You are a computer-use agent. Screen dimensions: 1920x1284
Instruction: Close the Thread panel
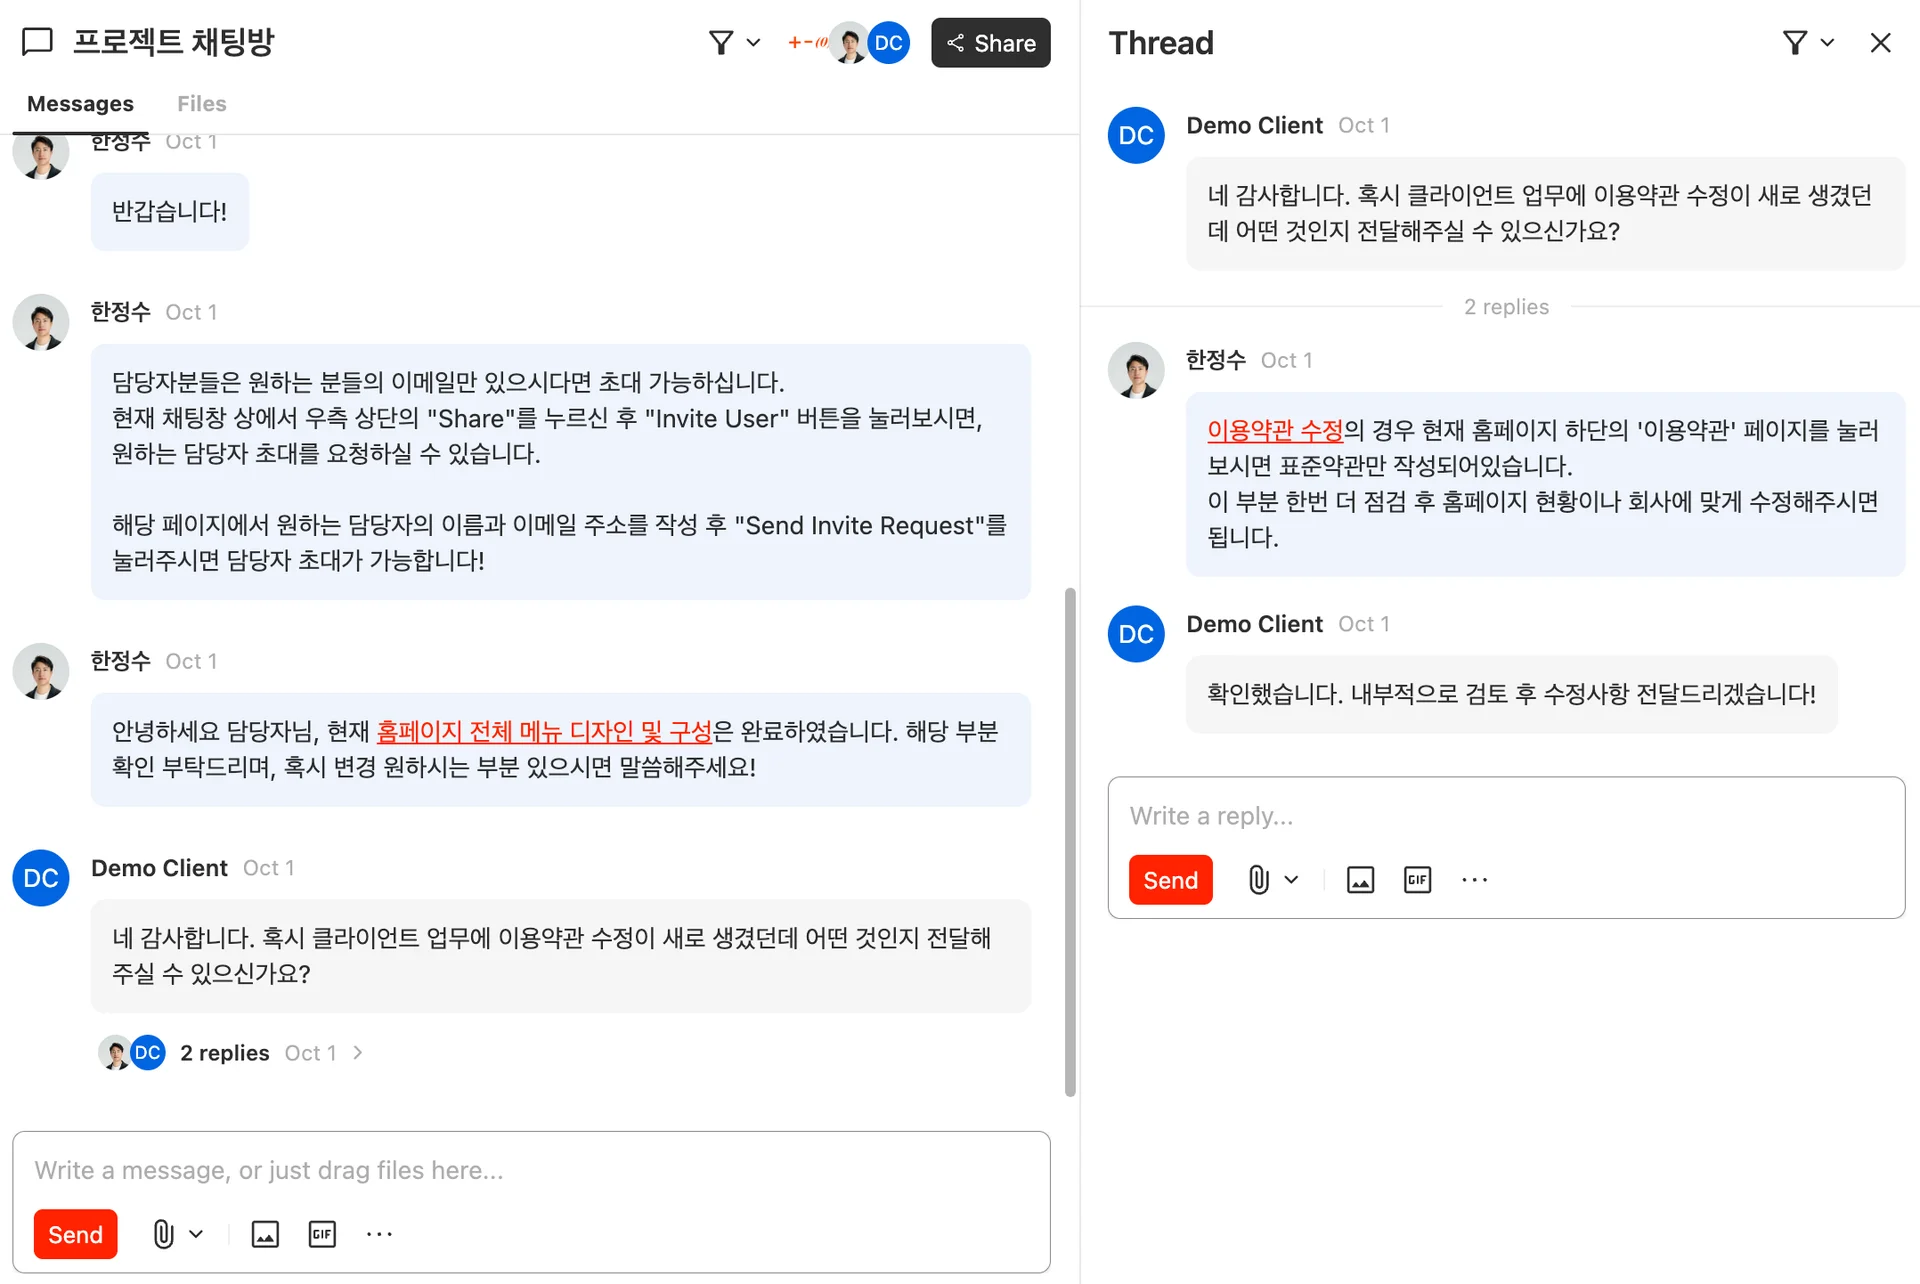click(x=1880, y=43)
